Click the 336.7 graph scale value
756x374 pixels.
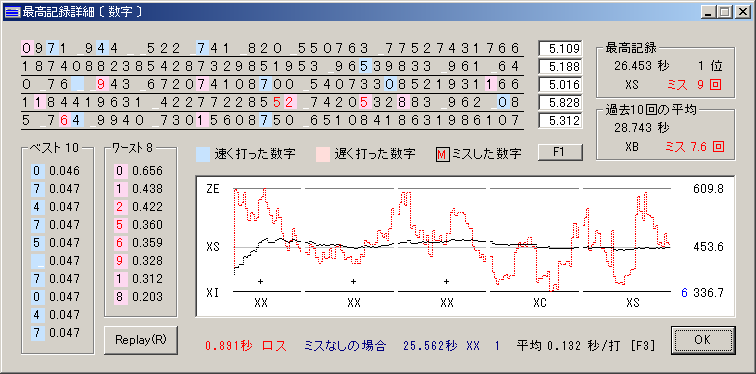click(708, 293)
